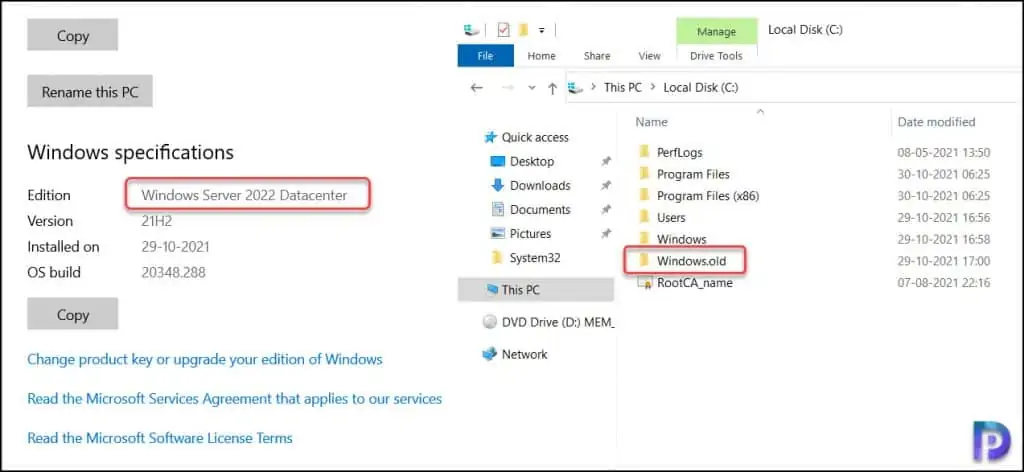
Task: Click the Forward navigation arrow
Action: [x=507, y=87]
